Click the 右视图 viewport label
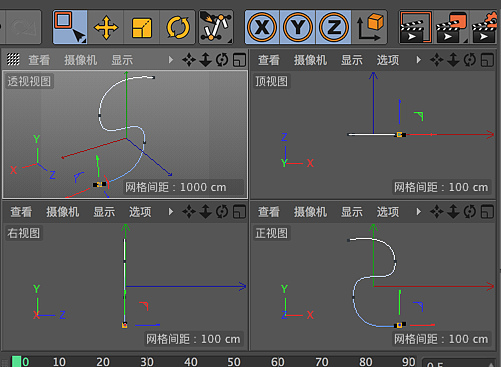501x367 pixels. [24, 233]
